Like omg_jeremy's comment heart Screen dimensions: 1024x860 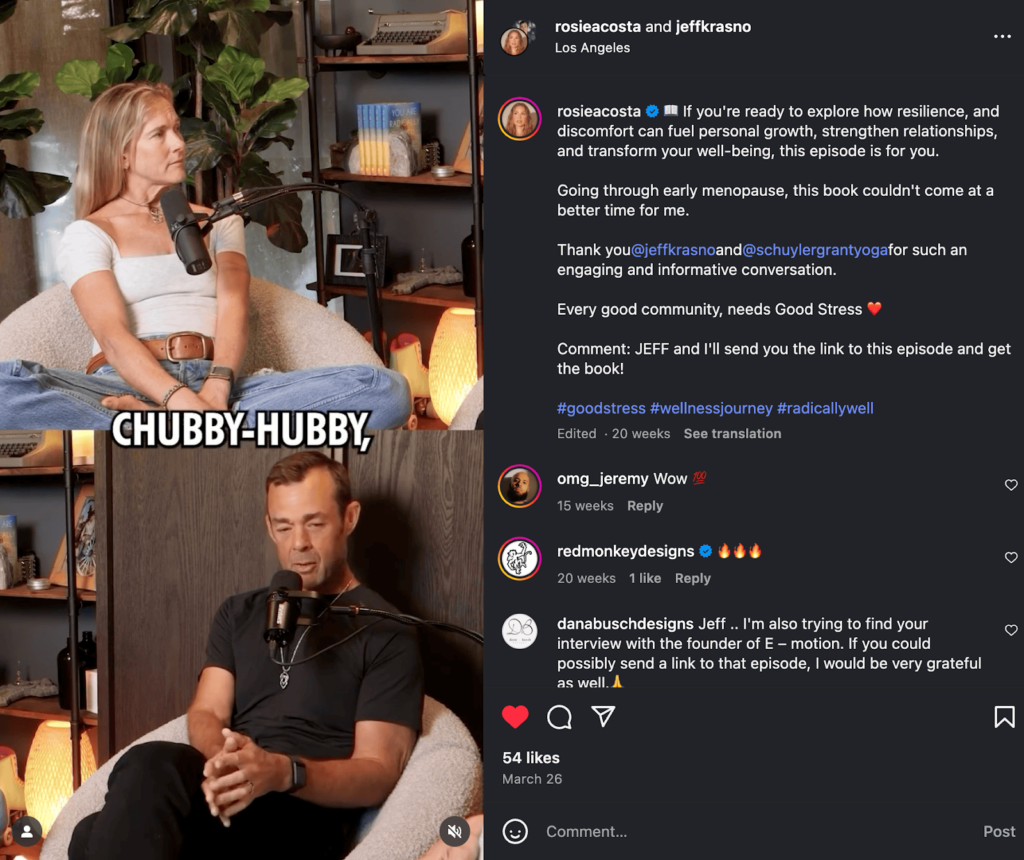click(1010, 485)
